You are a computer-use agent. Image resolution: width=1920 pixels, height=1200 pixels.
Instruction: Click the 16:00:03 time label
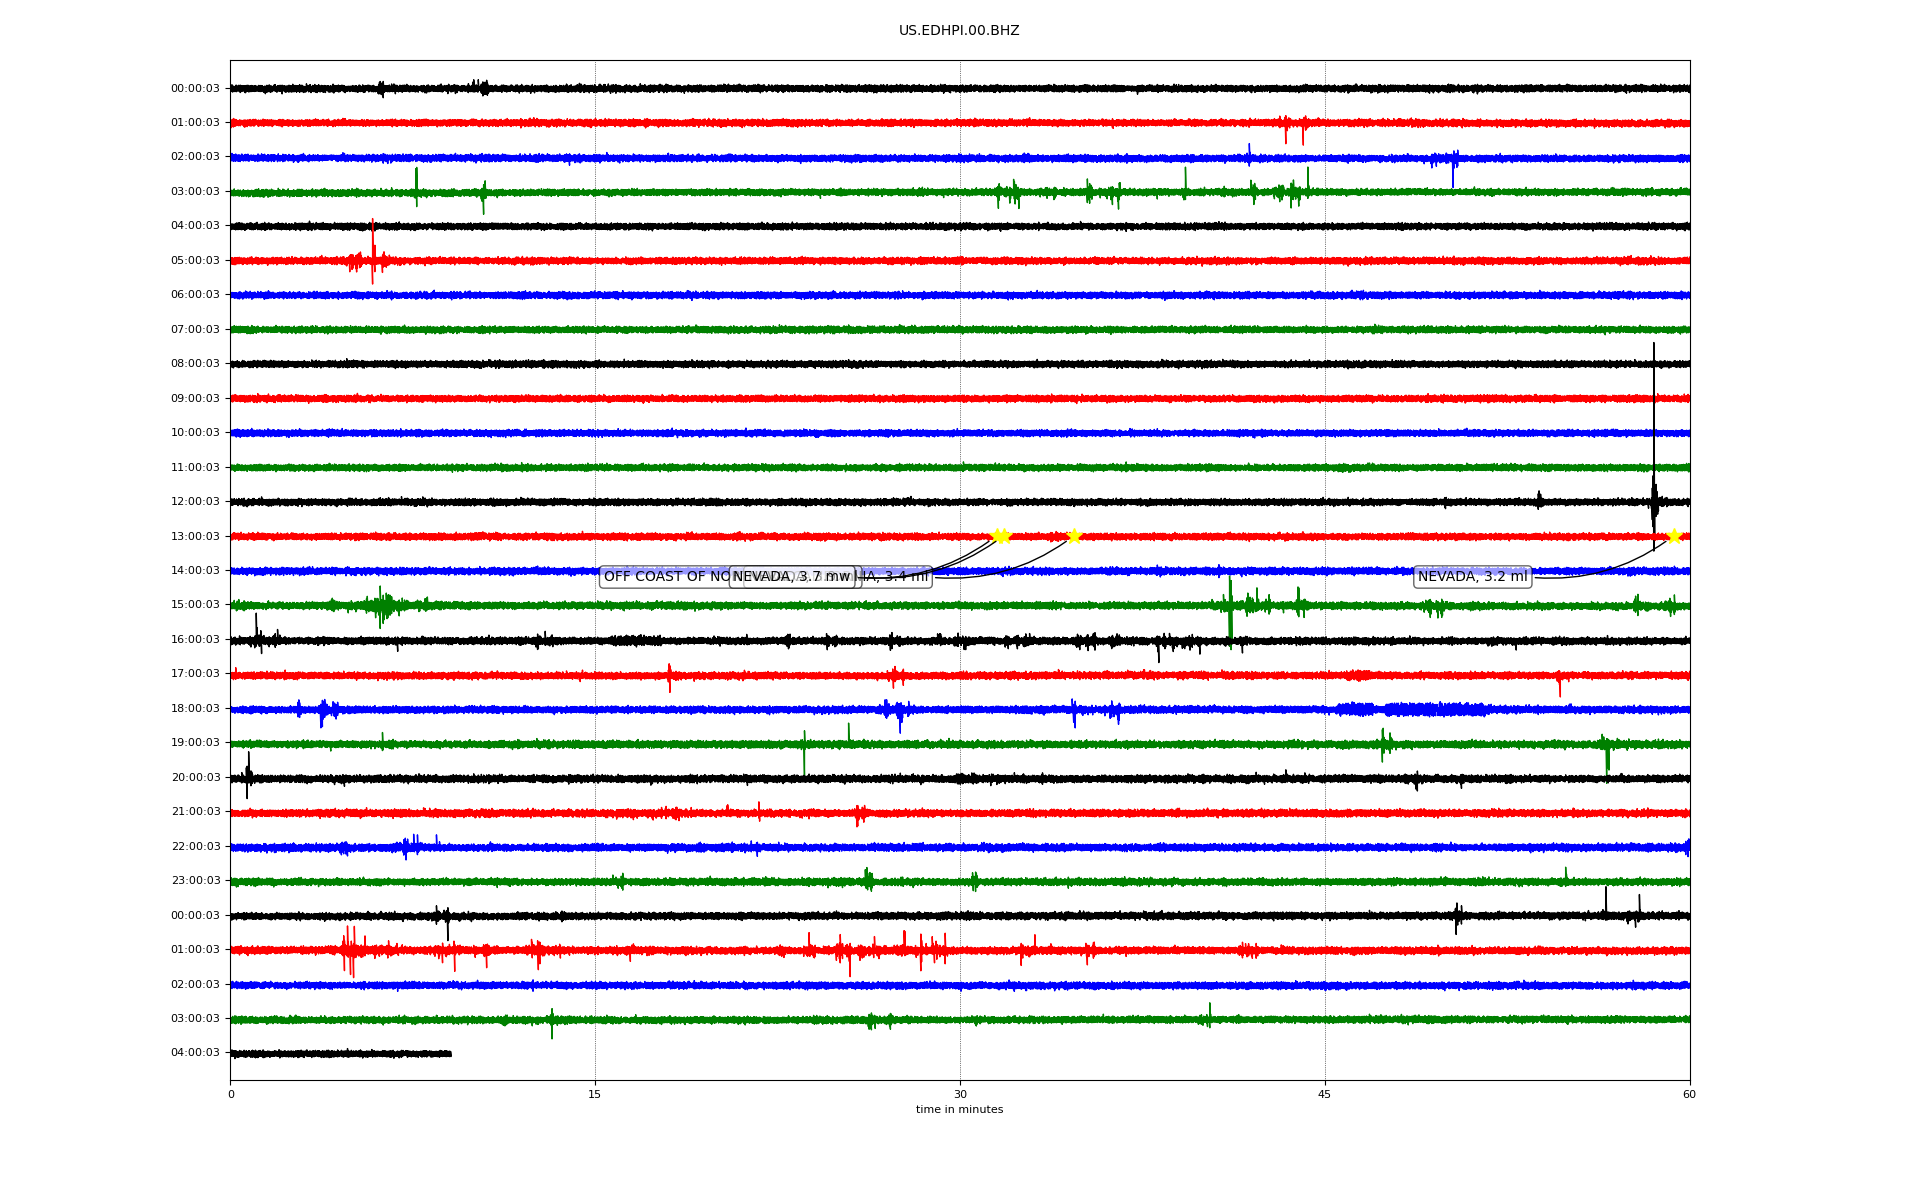point(195,640)
